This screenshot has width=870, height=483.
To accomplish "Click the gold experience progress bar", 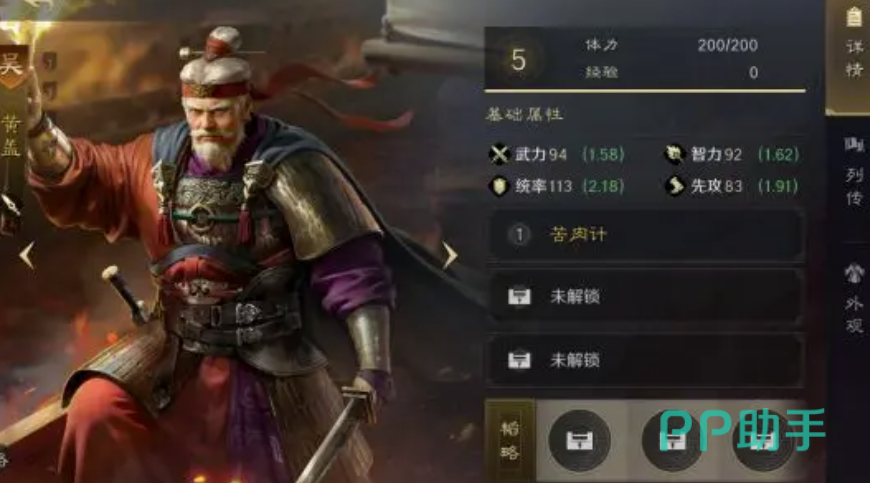I will point(645,90).
